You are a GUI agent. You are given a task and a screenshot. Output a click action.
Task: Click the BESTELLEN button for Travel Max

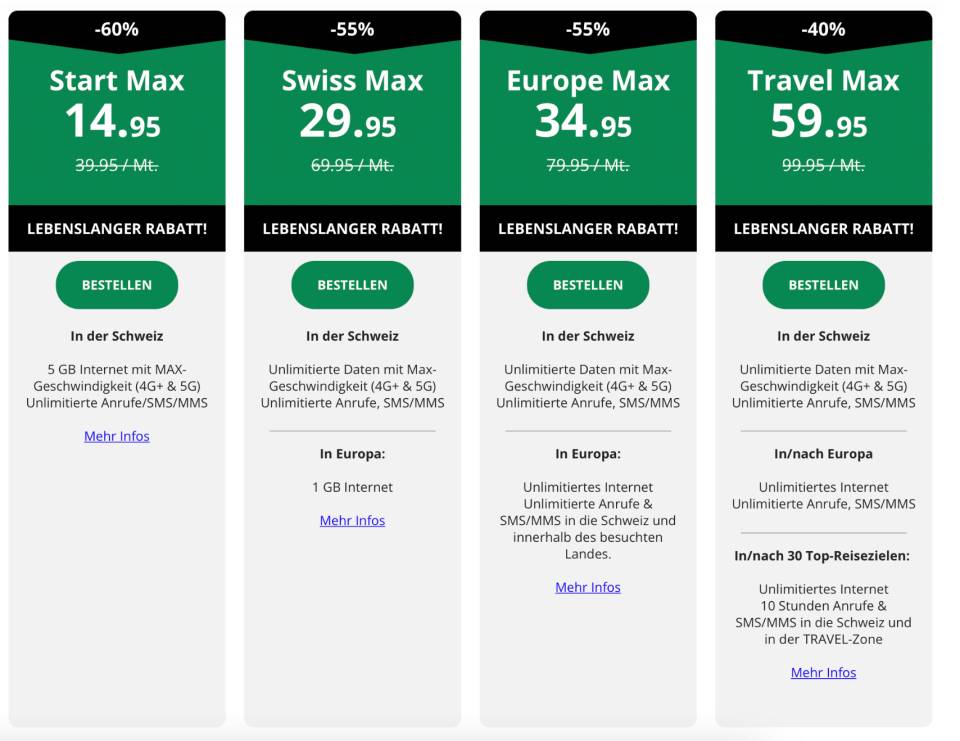[x=824, y=284]
